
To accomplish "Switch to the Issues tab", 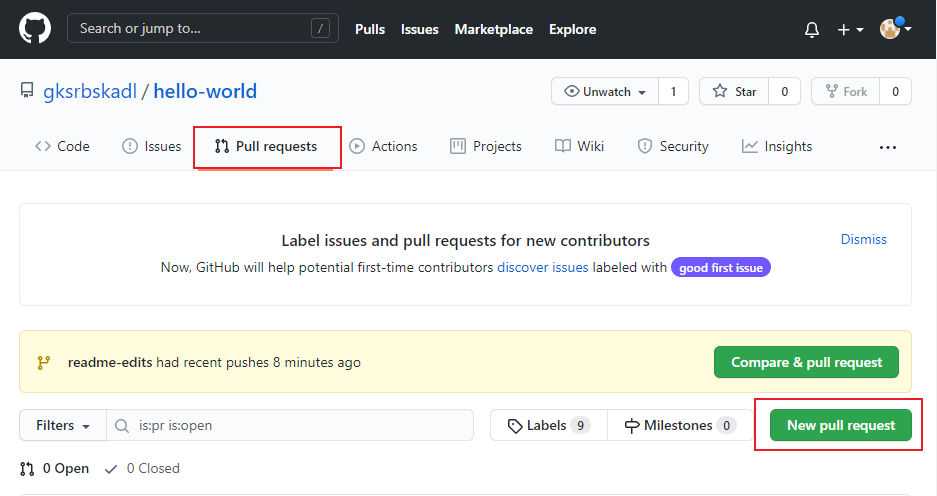I will [151, 146].
